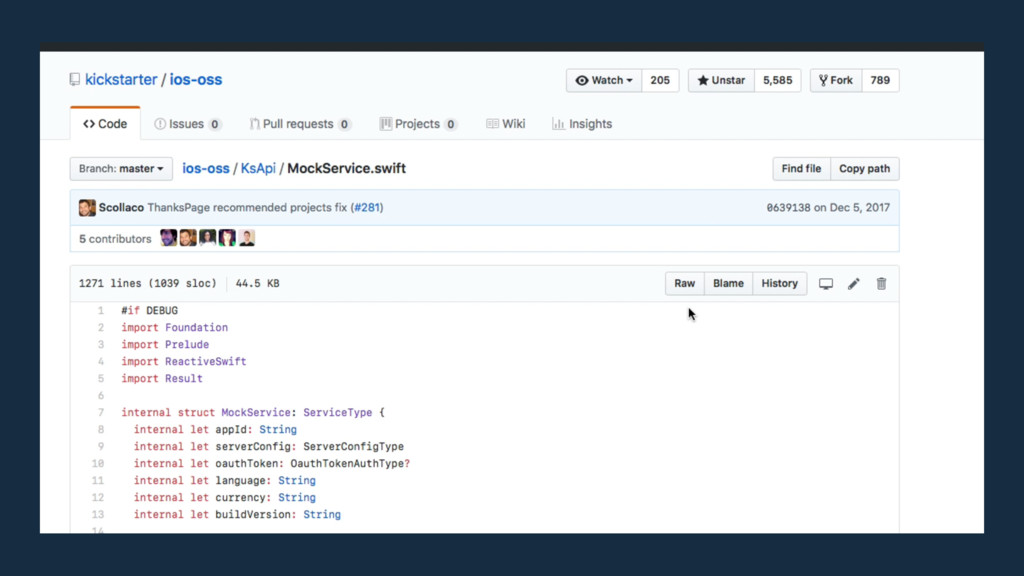Go to the KsApi folder breadcrumb
The width and height of the screenshot is (1024, 576).
[258, 168]
